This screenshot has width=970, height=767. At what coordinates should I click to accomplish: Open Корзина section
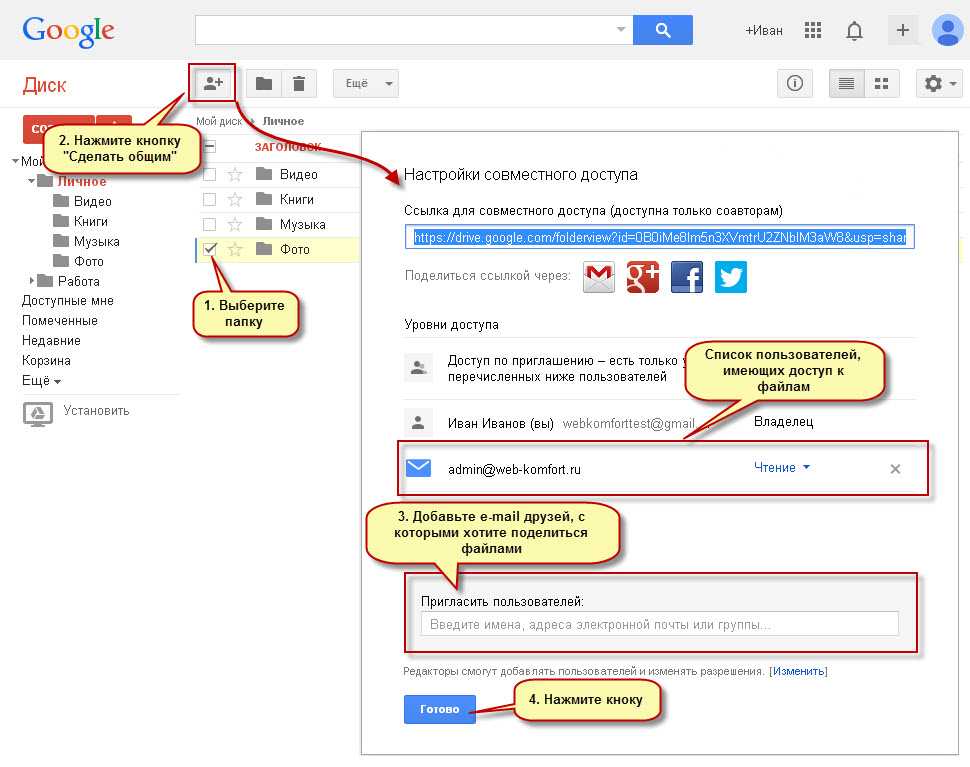46,360
